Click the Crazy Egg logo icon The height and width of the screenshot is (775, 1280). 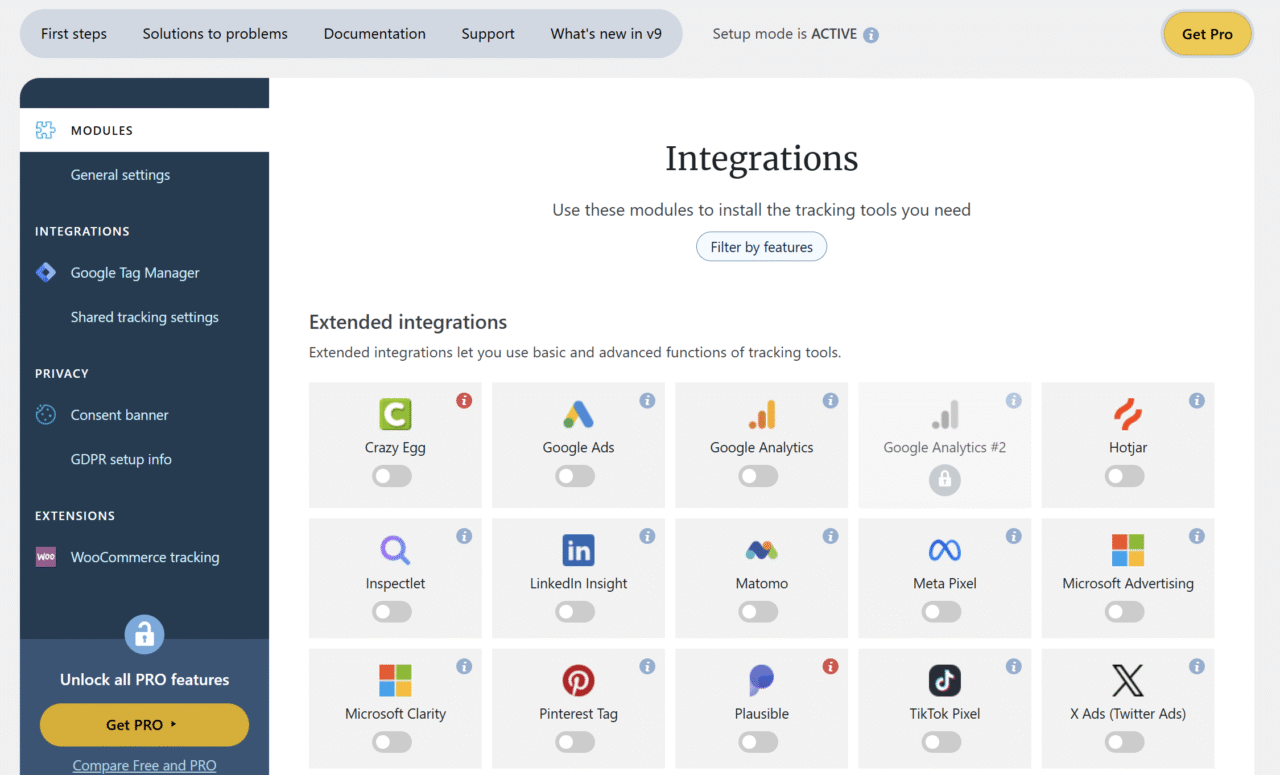tap(395, 414)
